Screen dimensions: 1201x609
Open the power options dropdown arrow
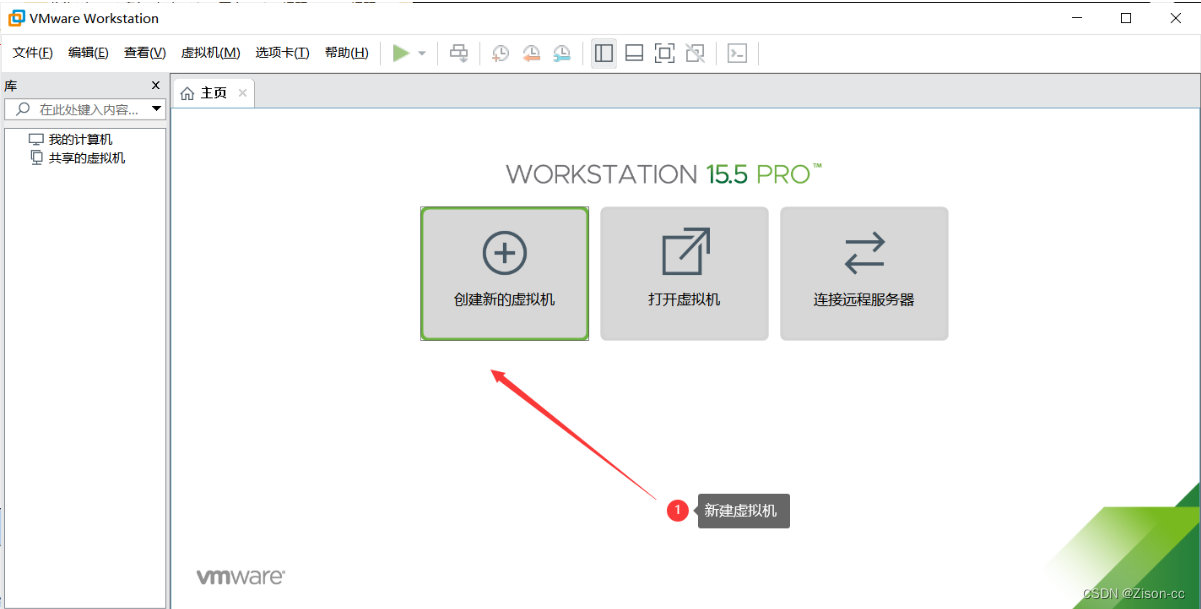click(422, 54)
